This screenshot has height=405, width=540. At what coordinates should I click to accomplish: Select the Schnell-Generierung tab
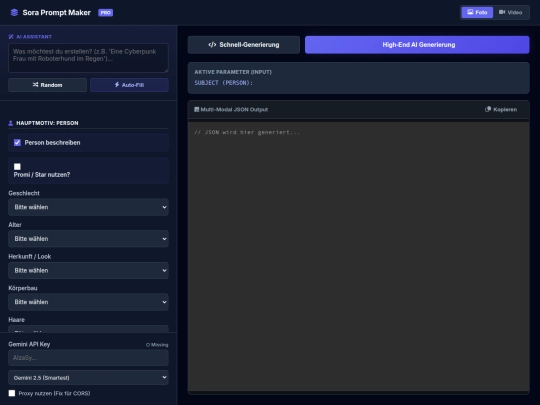[x=244, y=45]
